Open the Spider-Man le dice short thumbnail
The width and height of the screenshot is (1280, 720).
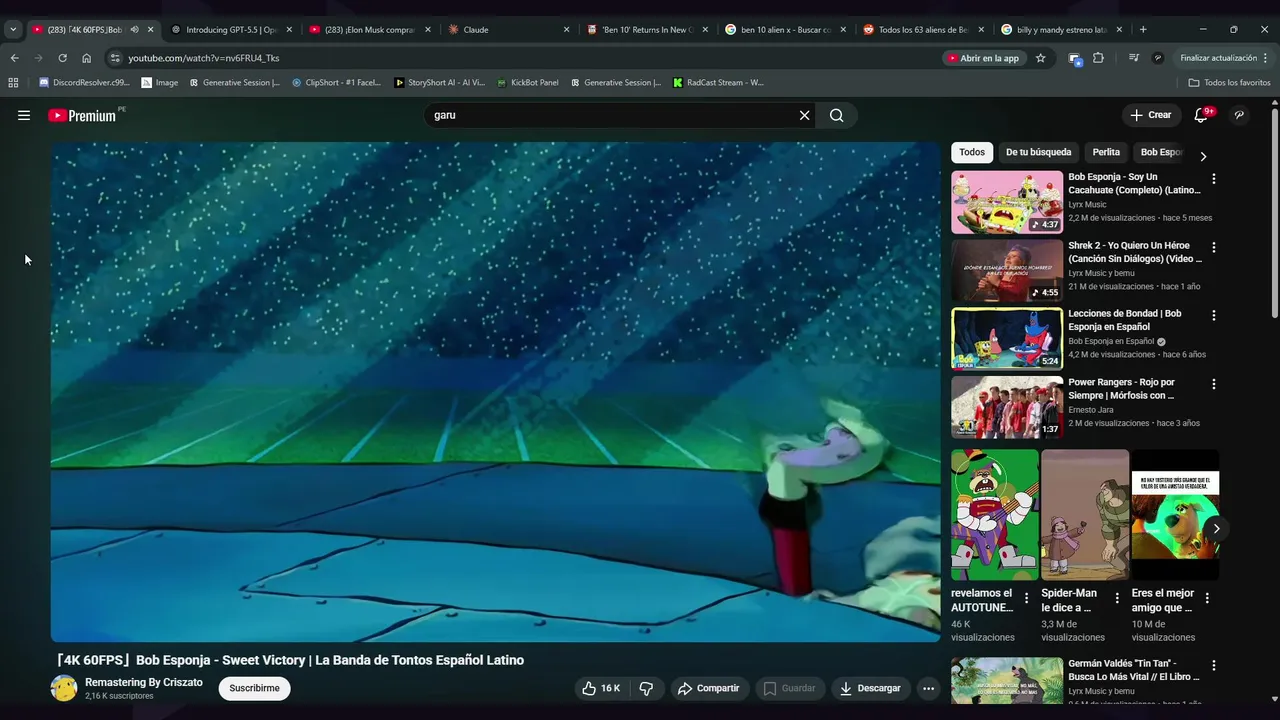point(1085,514)
